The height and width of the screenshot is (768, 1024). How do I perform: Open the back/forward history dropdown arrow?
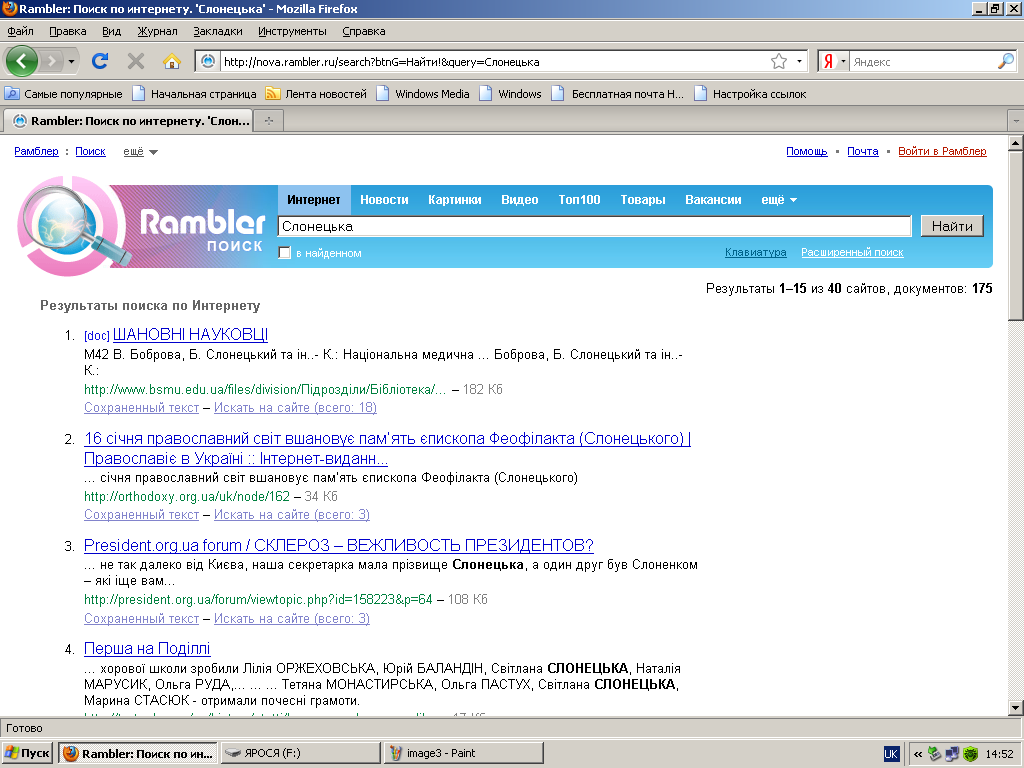71,62
